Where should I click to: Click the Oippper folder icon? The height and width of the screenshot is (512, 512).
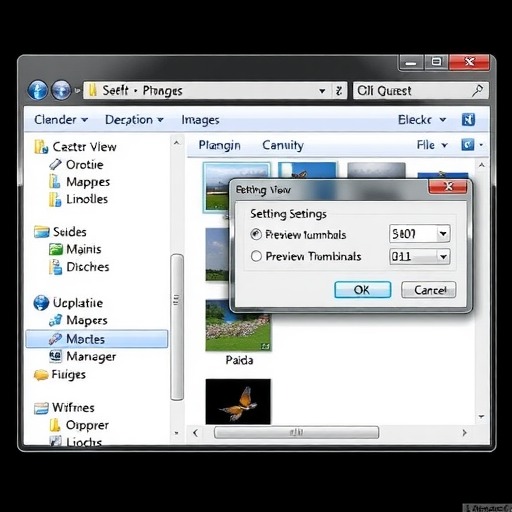(55, 425)
